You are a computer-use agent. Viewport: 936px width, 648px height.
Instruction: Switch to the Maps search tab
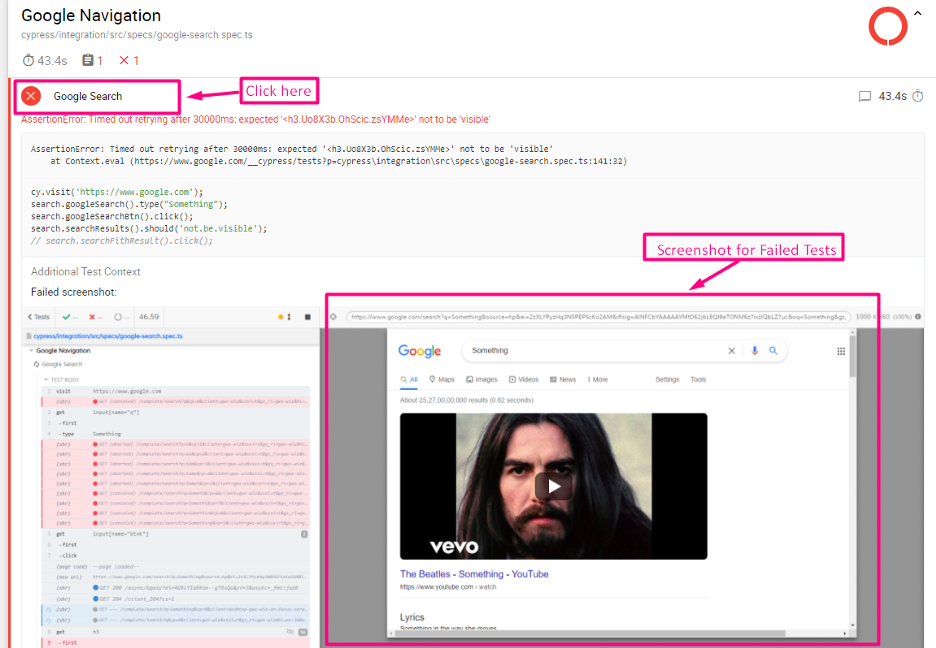point(441,380)
